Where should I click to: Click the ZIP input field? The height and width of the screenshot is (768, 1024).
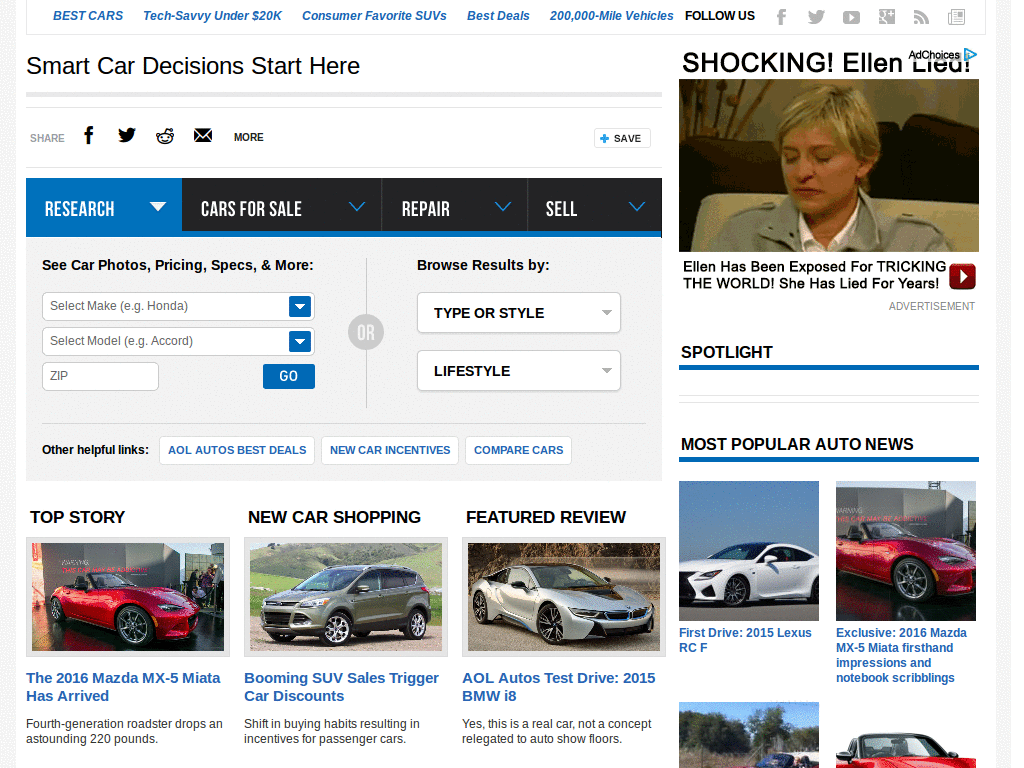tap(101, 376)
